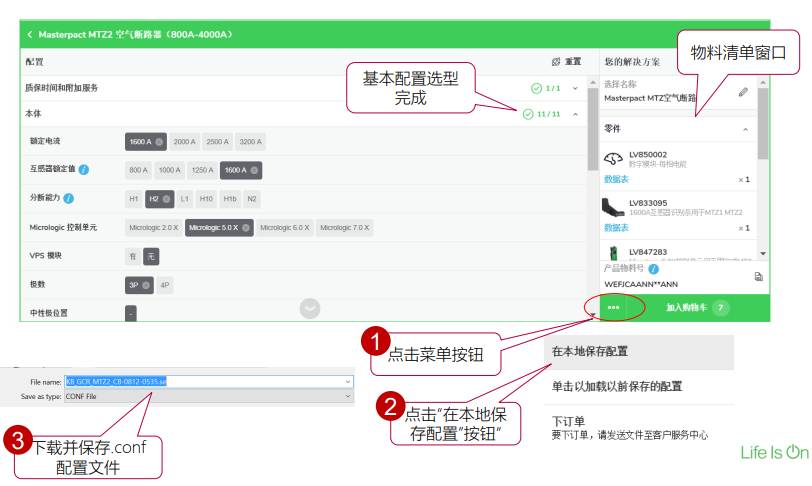Screen dimensions: 812x486
Task: Click the three-dot menu button
Action: (x=613, y=308)
